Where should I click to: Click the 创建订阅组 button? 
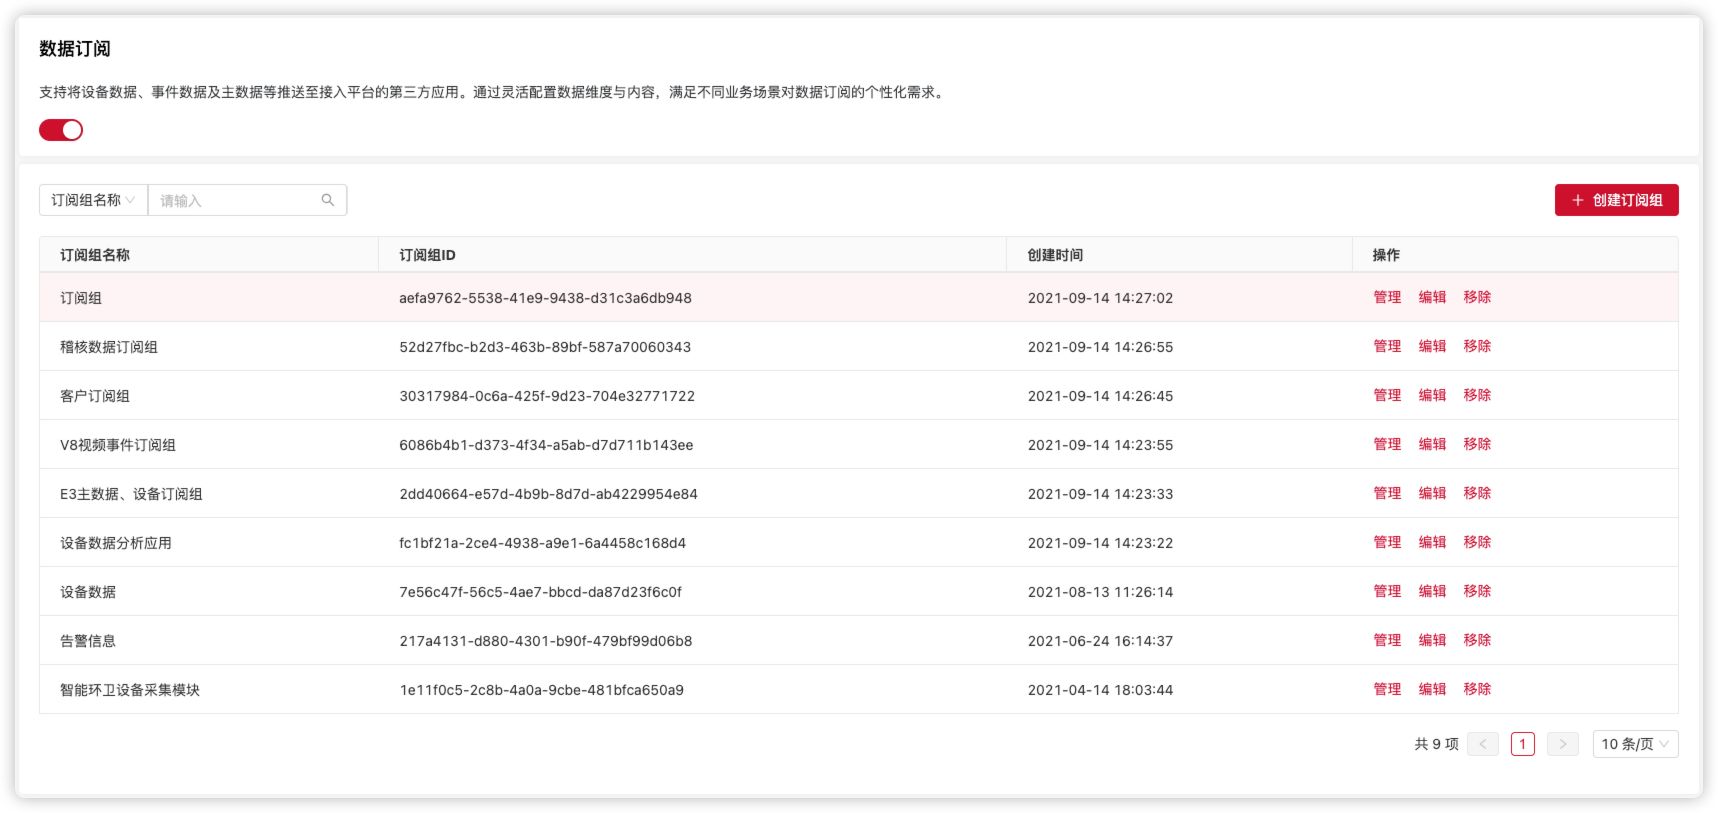tap(1616, 200)
